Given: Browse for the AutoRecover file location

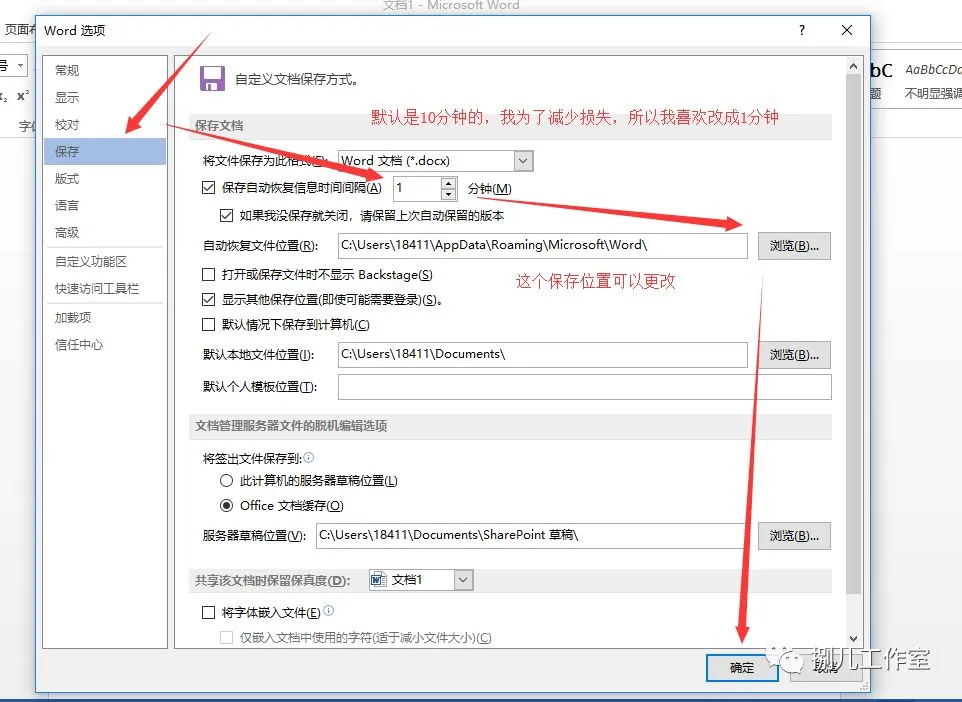Looking at the screenshot, I should click(x=794, y=246).
